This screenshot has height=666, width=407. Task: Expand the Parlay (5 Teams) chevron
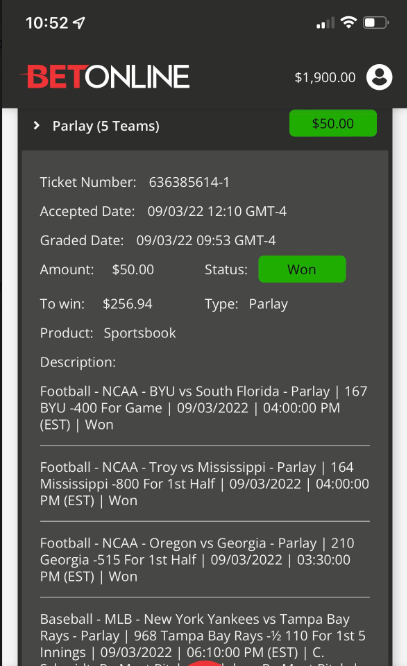coord(37,125)
